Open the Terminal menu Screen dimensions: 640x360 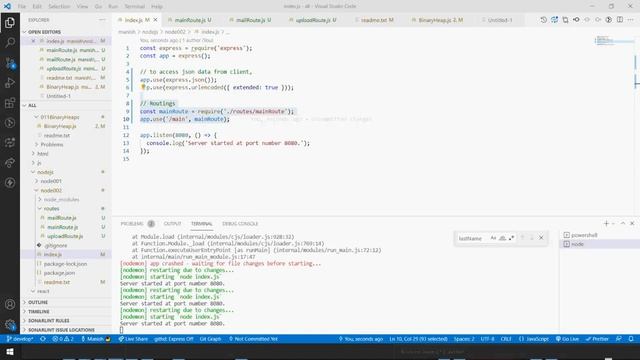pyautogui.click(x=135, y=7)
